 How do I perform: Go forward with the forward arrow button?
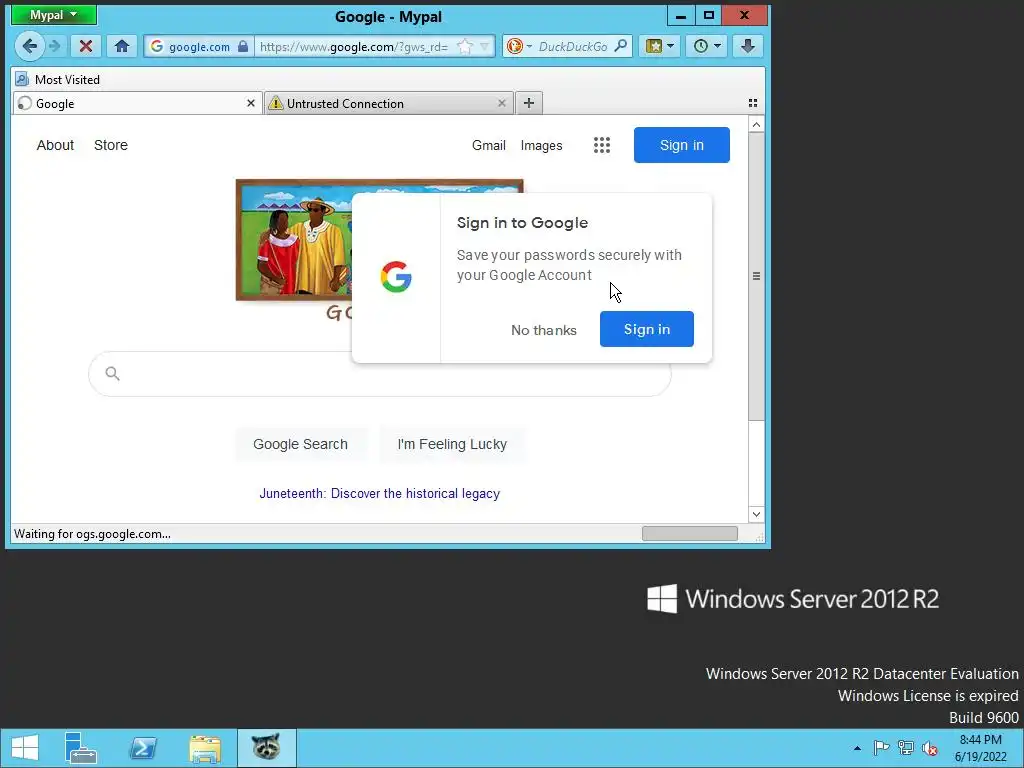[56, 46]
